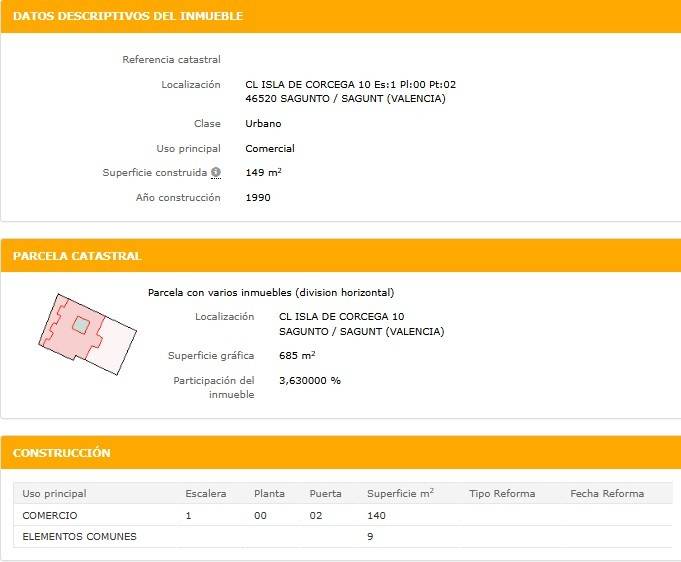The height and width of the screenshot is (562, 681).
Task: Click the Escalera column header
Action: (206, 493)
